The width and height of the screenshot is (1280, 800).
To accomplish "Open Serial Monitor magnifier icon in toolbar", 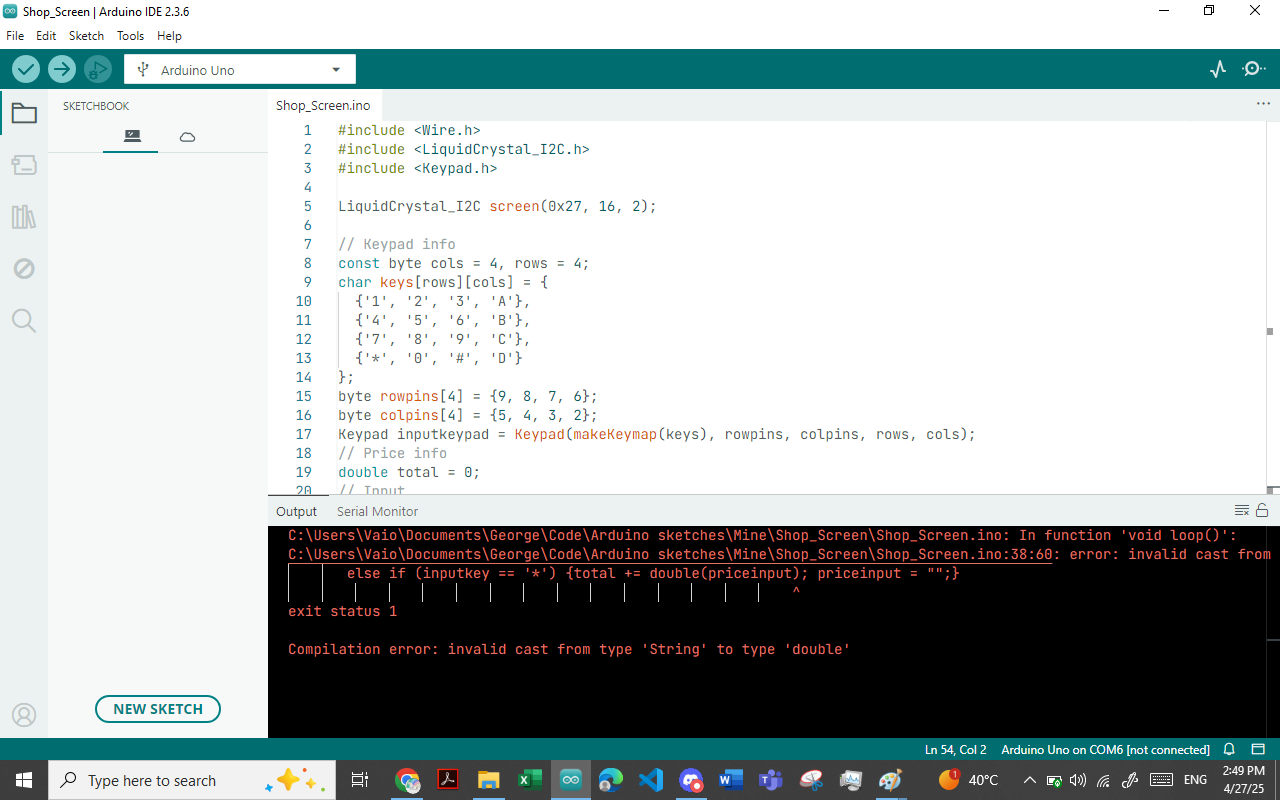I will click(x=1254, y=69).
